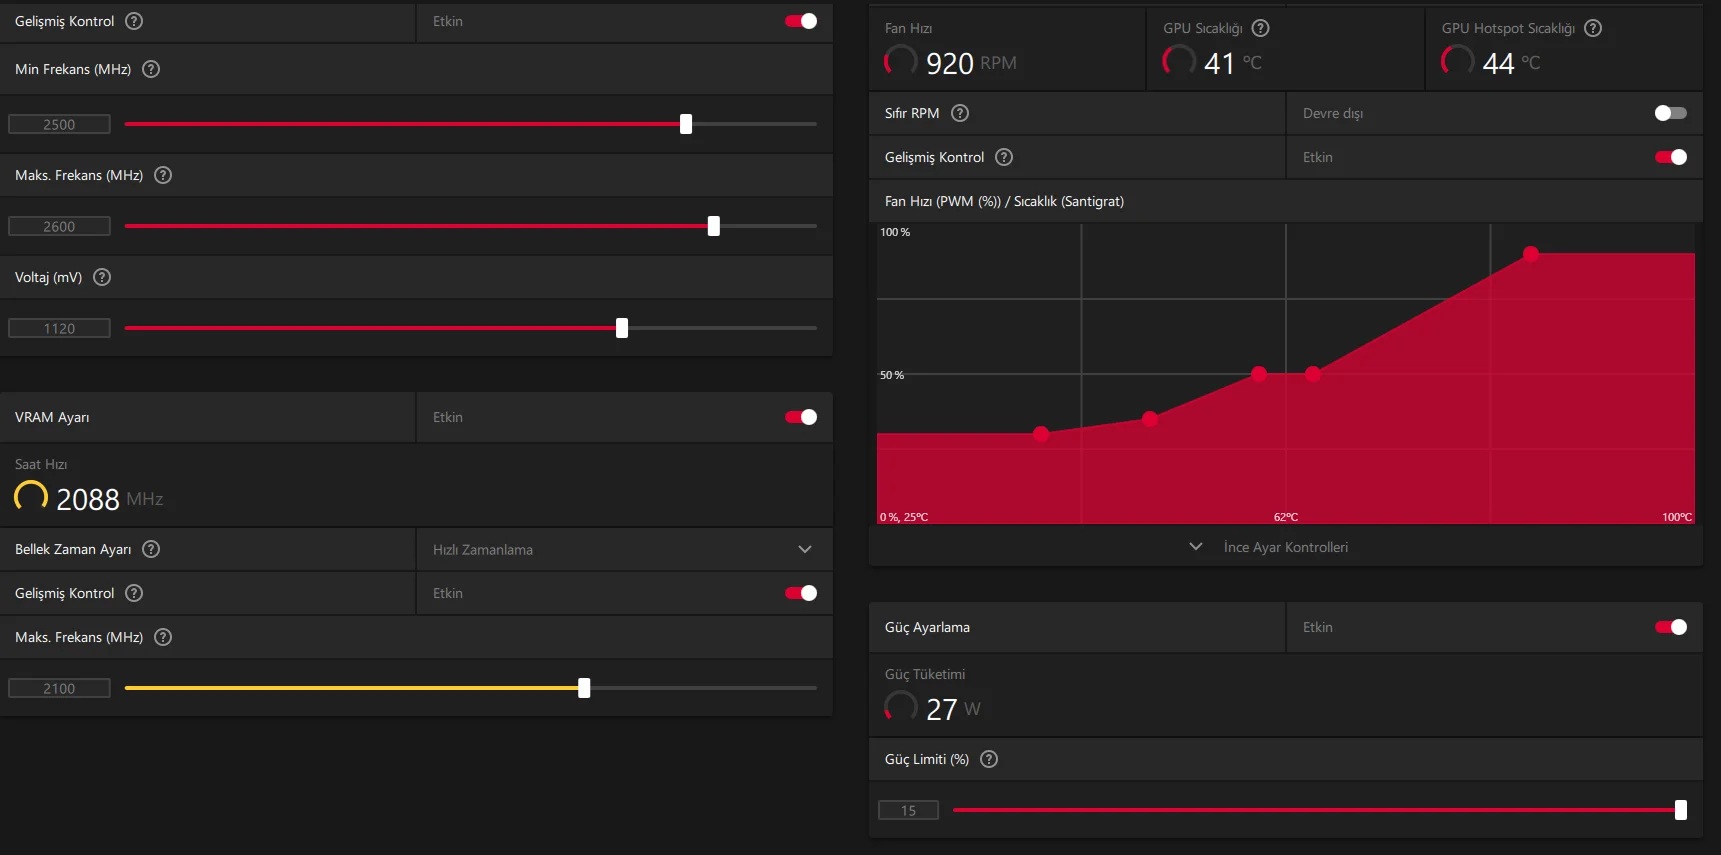
Task: Toggle Gelişmiş Kontrol switch below Bellek Zaman Ayarı
Action: (801, 593)
